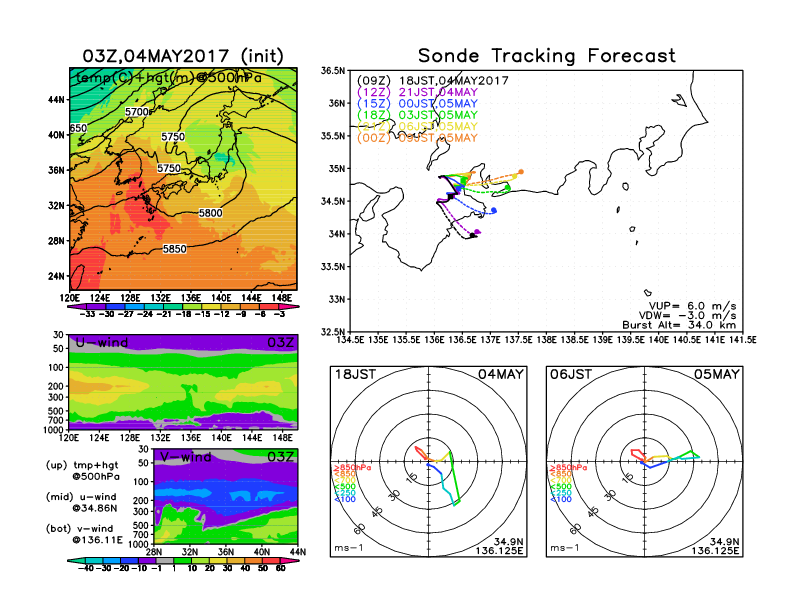Click the purple endpoint dot of the 12Z track

click(x=478, y=233)
